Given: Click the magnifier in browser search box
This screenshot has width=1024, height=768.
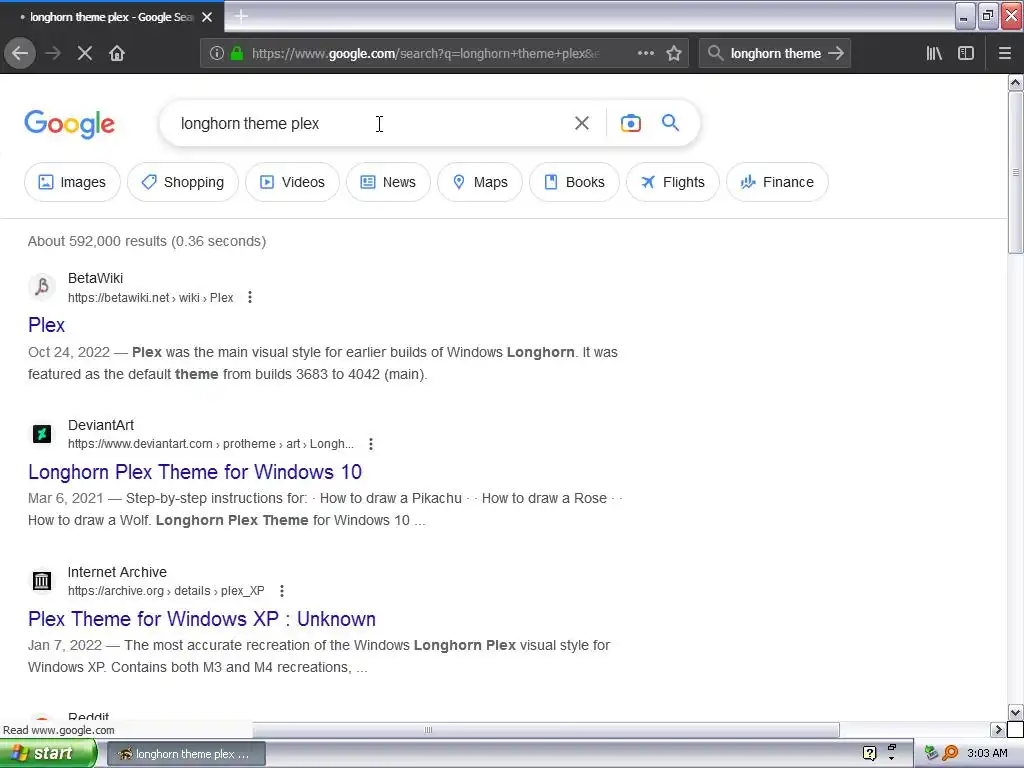Looking at the screenshot, I should (715, 53).
